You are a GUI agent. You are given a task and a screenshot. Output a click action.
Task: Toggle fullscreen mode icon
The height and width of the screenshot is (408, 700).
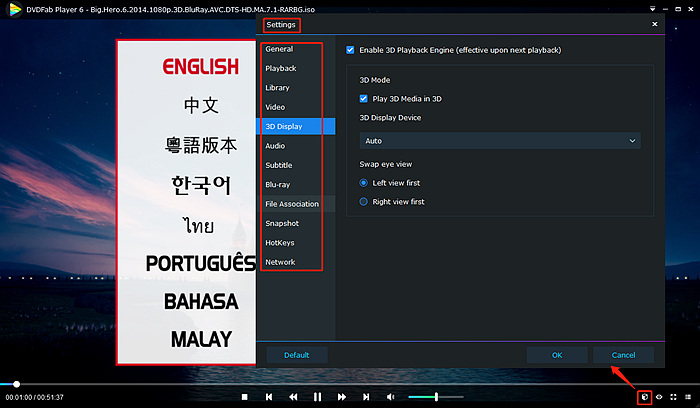(x=673, y=397)
